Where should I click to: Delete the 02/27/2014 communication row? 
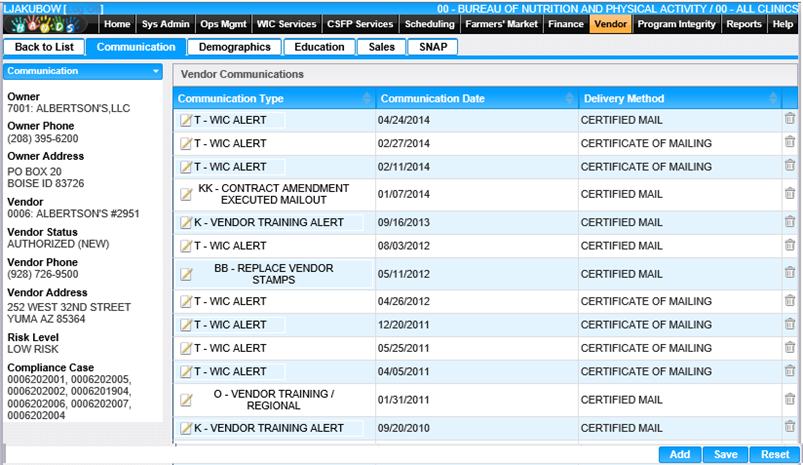tap(790, 142)
